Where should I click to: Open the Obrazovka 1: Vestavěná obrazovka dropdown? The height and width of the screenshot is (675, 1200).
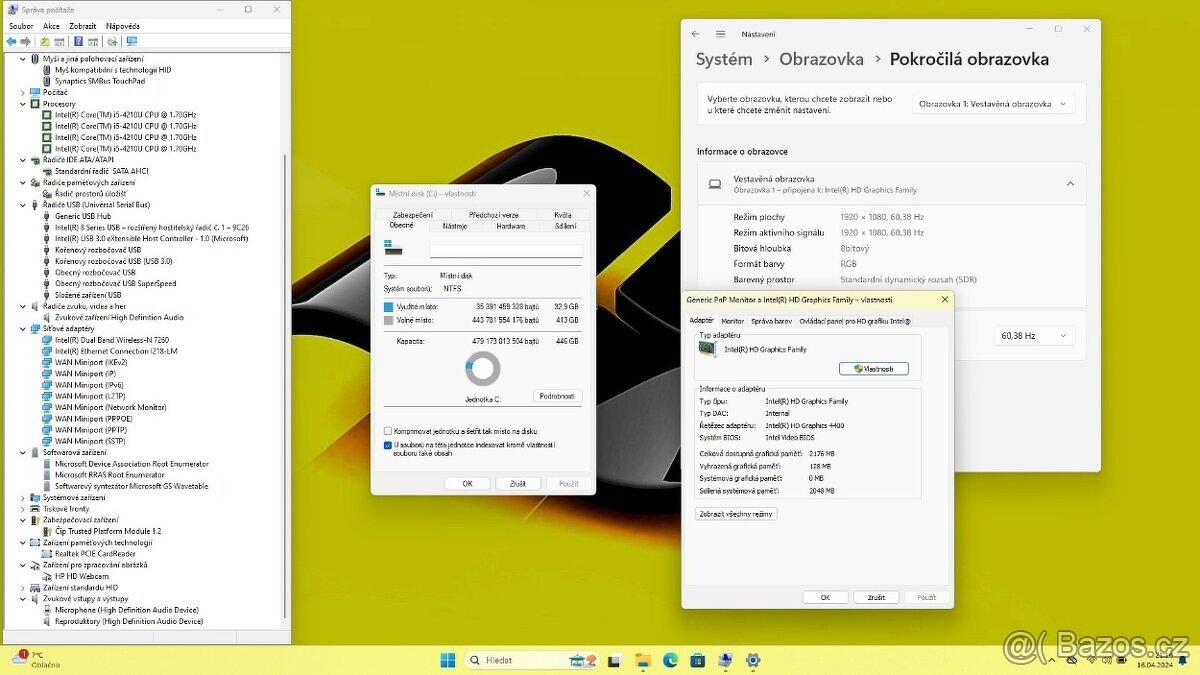(993, 102)
